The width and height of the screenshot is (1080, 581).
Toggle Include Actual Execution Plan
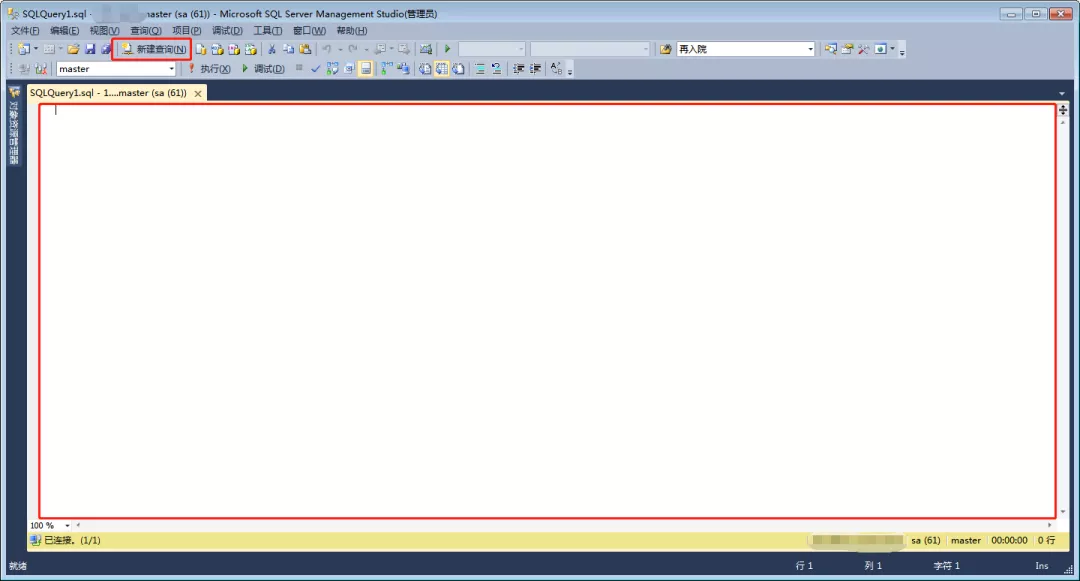point(387,69)
